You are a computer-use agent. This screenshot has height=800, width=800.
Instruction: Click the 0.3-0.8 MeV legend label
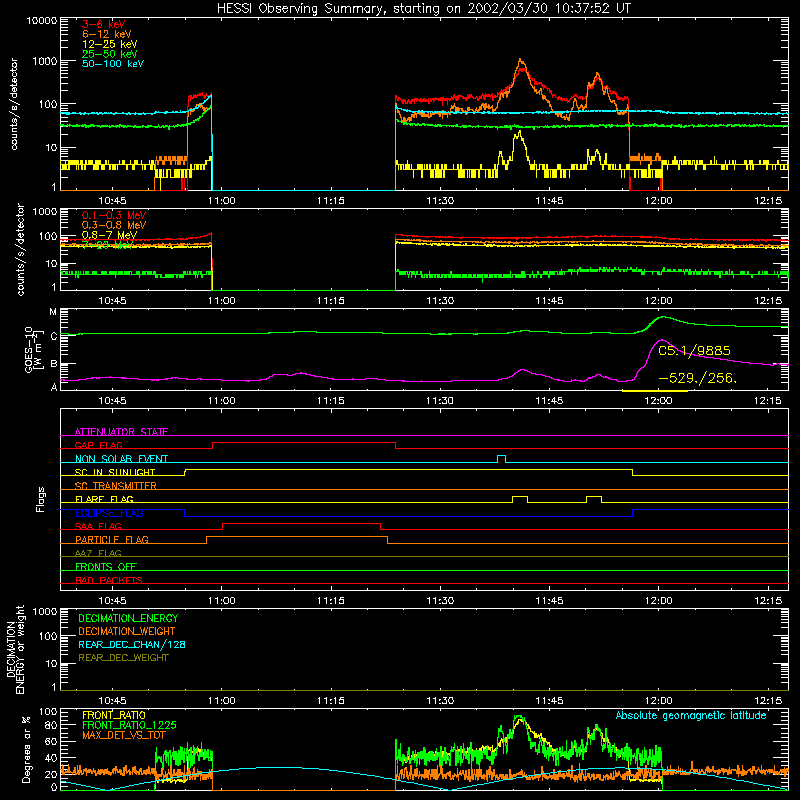coord(114,225)
